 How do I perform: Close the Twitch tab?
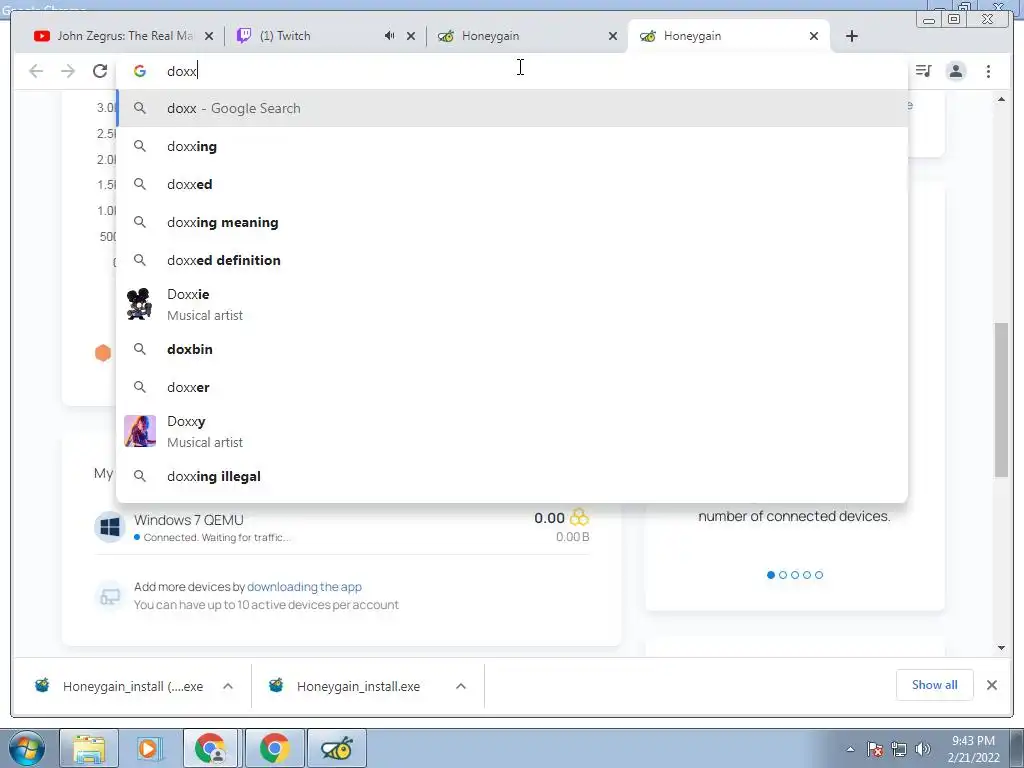411,36
